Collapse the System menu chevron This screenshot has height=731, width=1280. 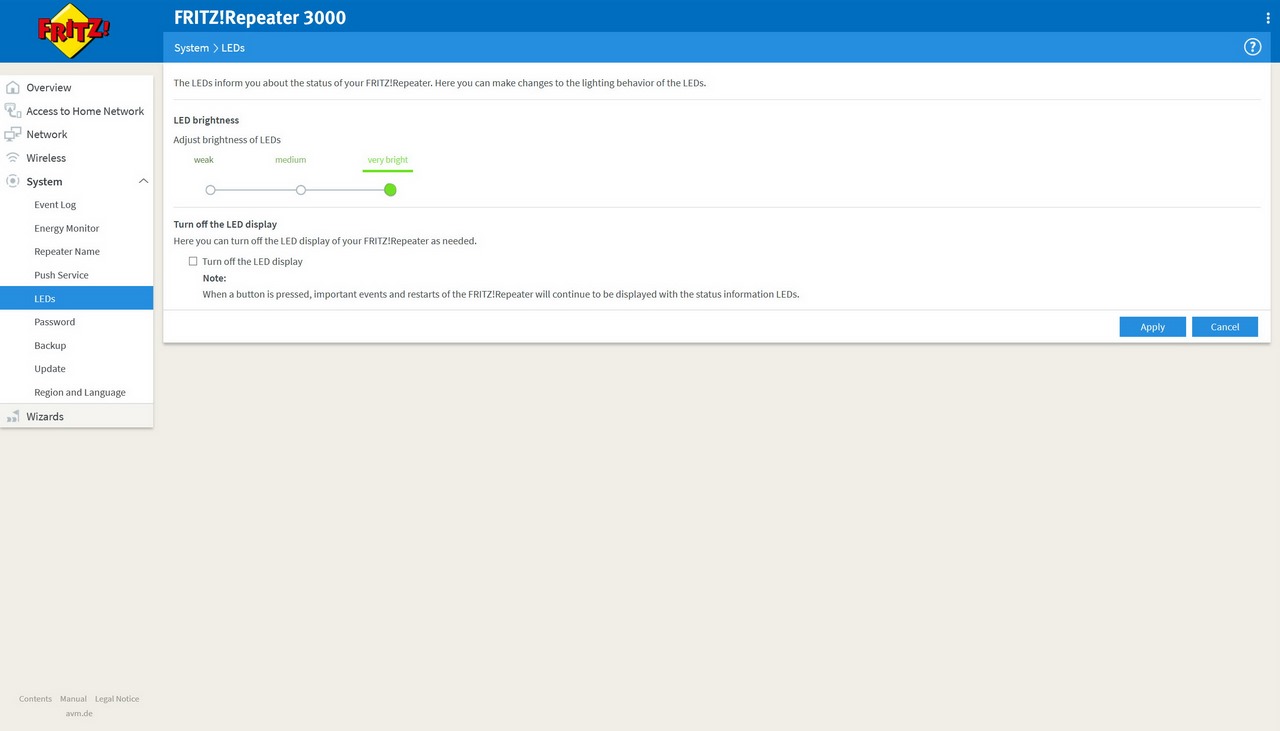[x=143, y=181]
